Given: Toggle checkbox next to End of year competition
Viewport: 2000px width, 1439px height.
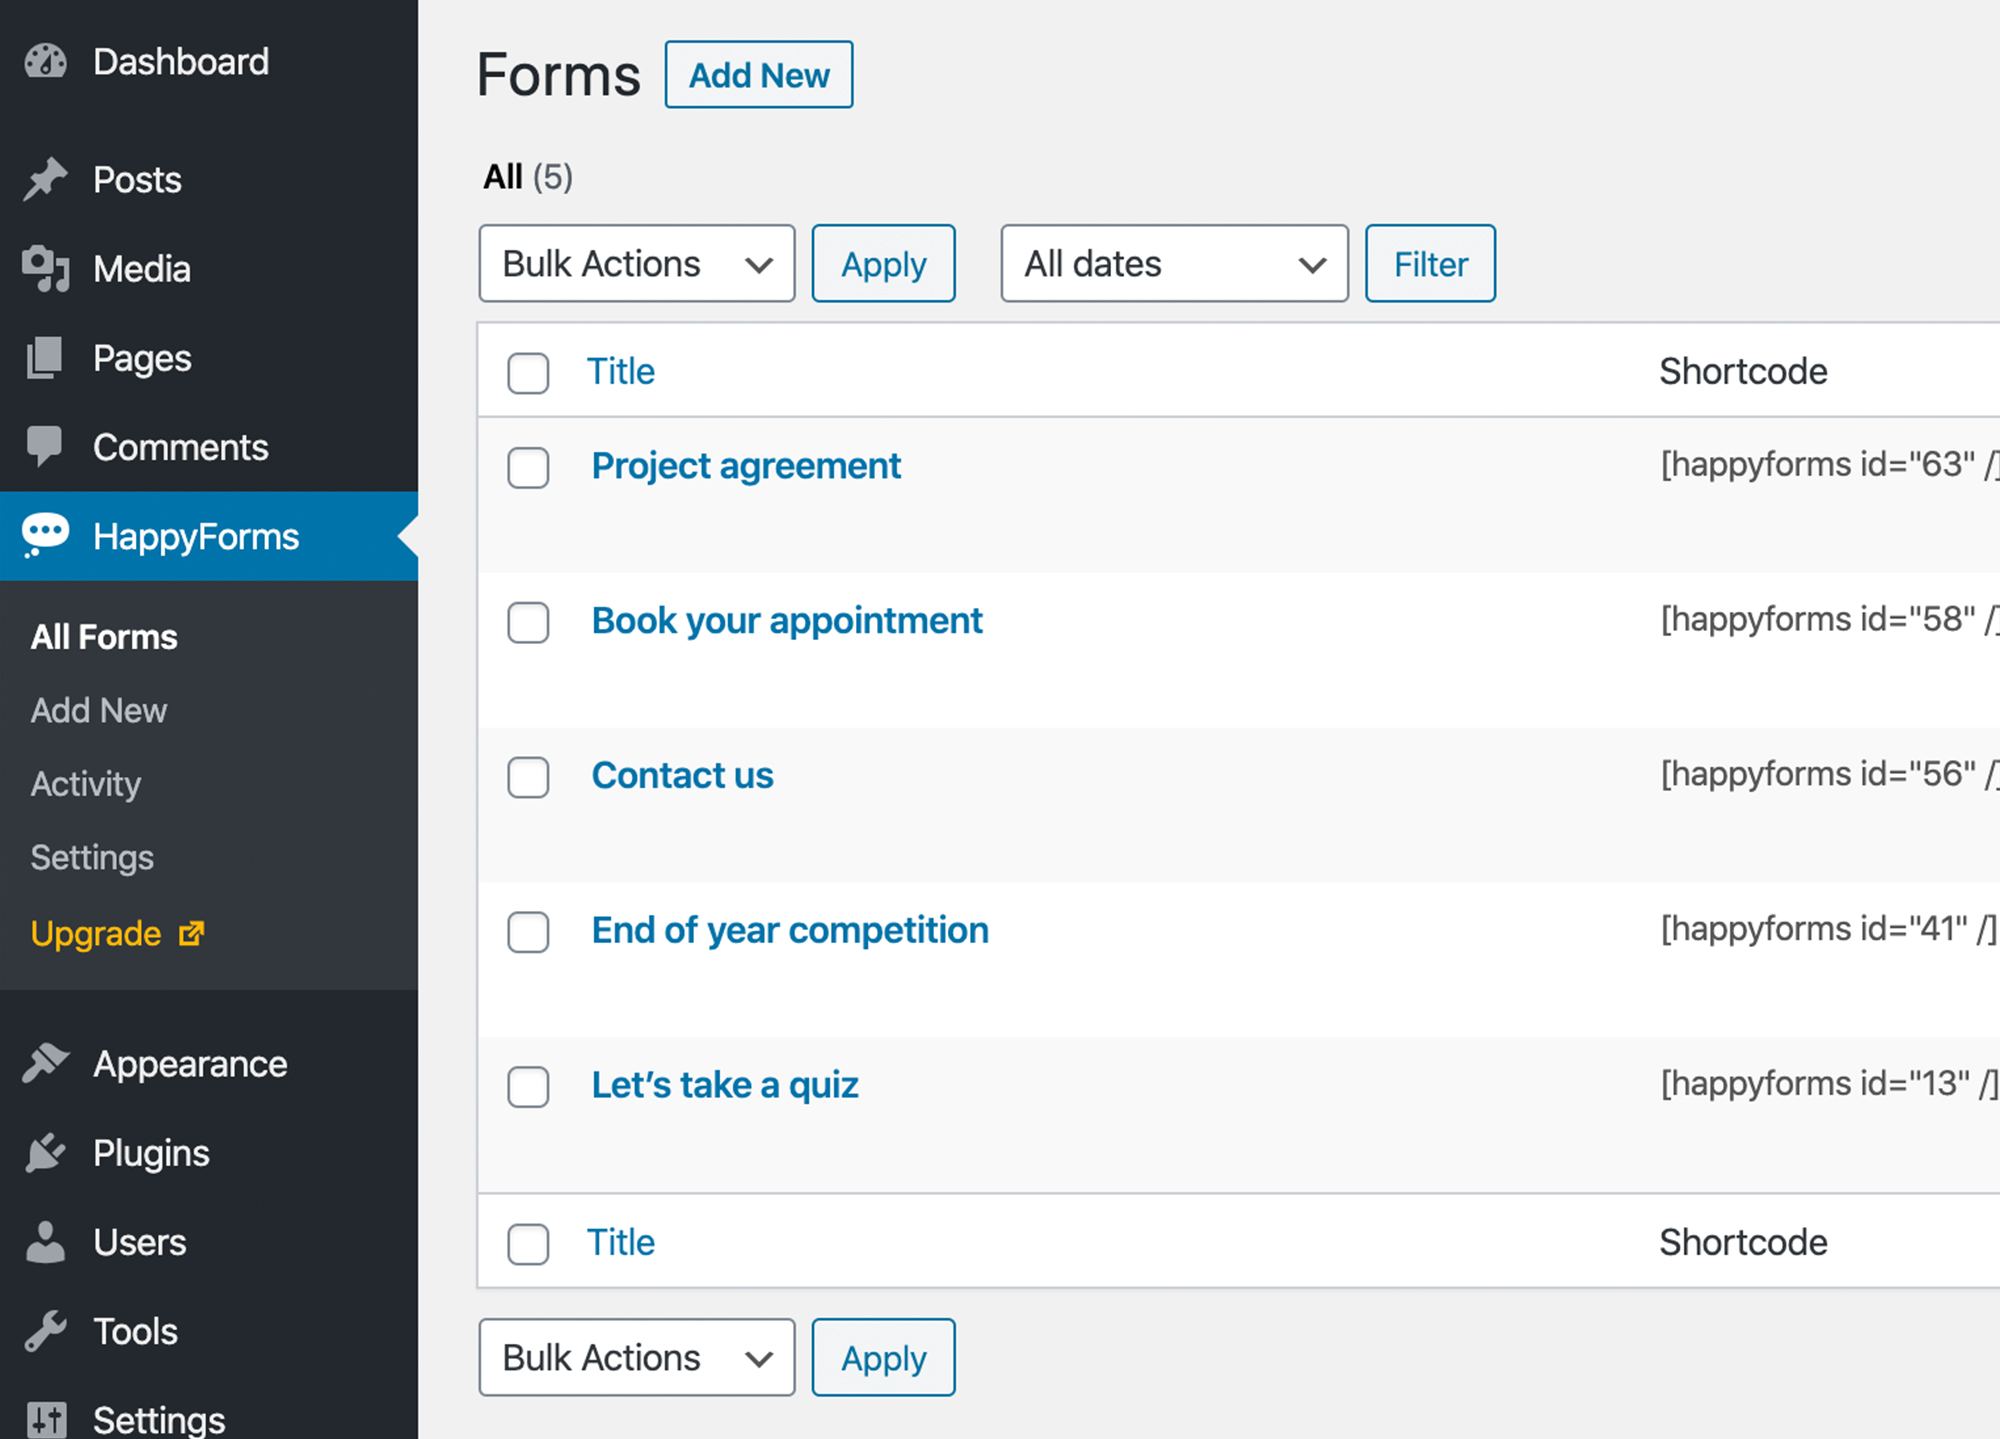Looking at the screenshot, I should coord(528,931).
